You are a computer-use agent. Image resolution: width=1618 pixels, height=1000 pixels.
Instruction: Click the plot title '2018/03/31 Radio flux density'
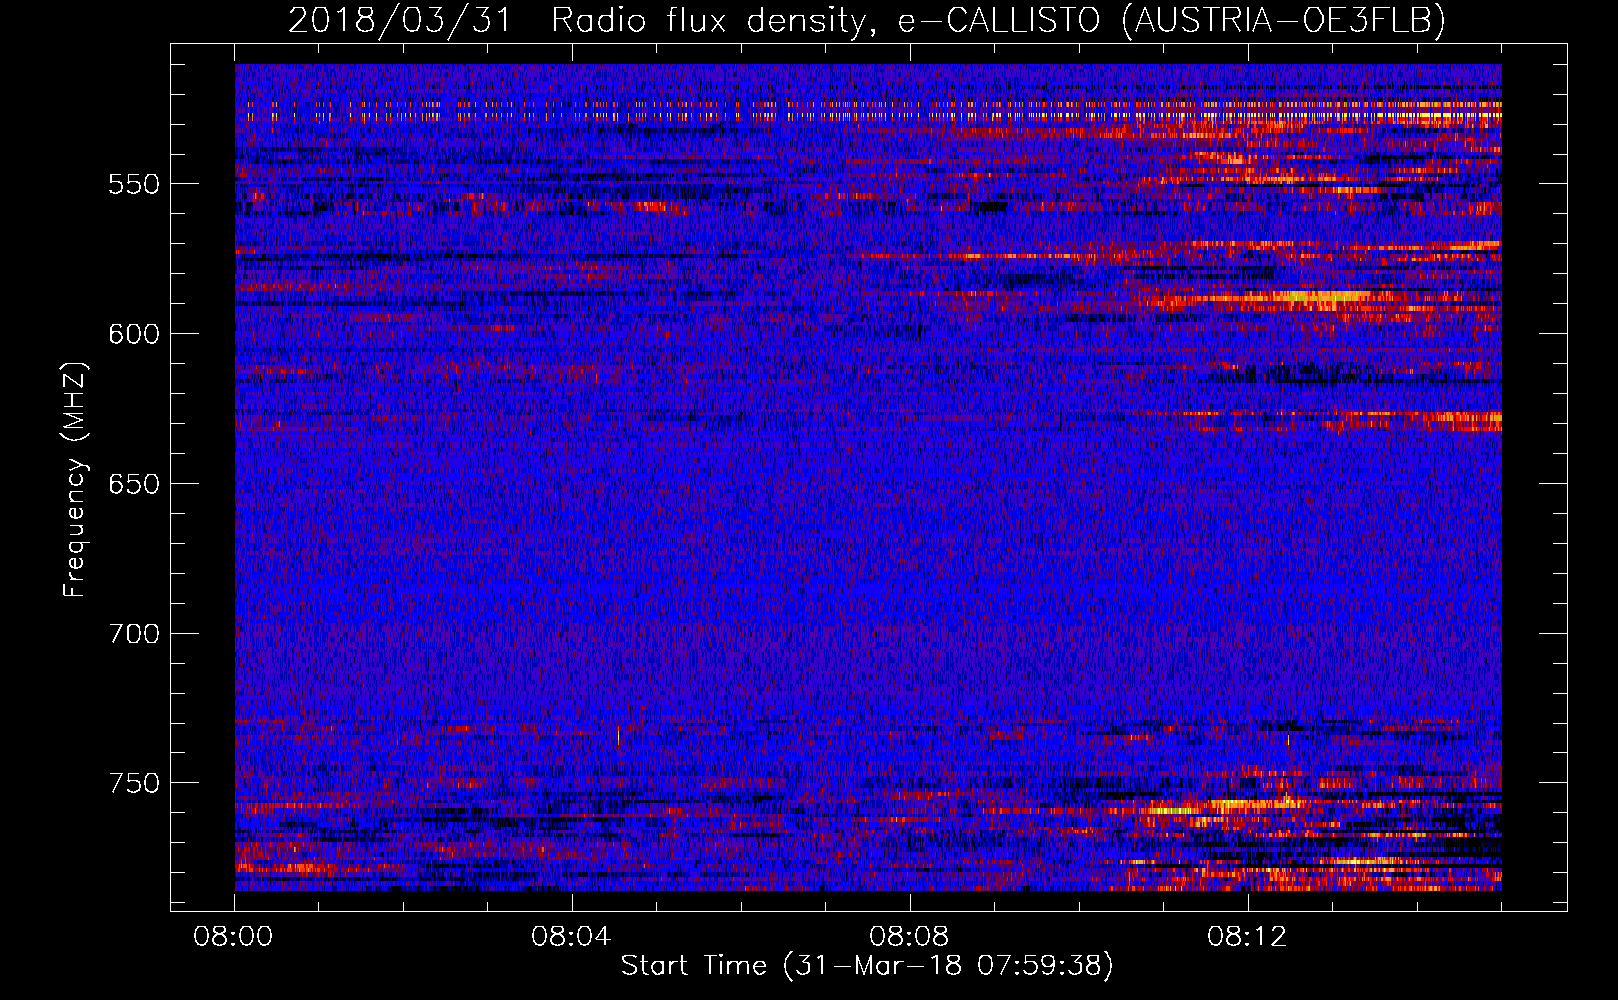867,20
